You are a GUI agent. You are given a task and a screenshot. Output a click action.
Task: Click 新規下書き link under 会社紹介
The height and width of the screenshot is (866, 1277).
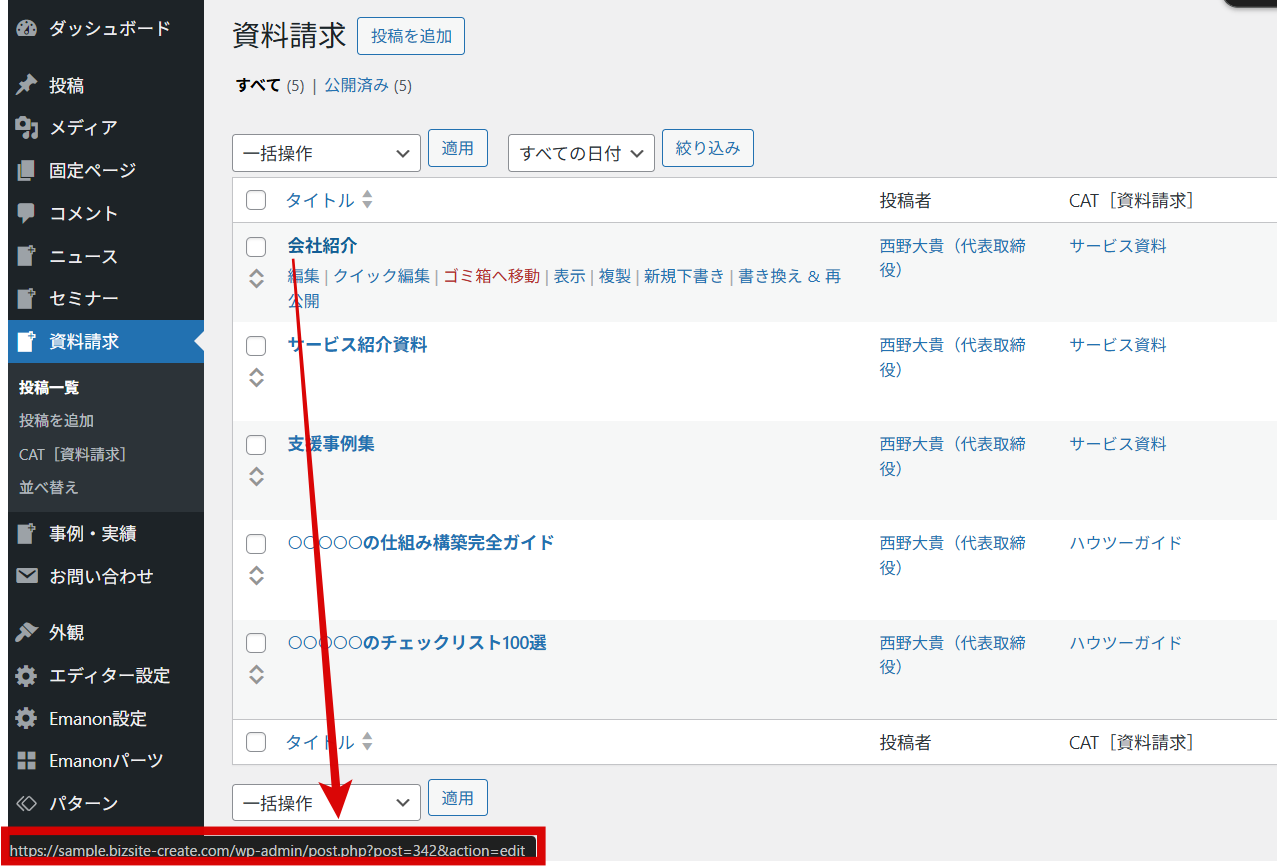684,276
